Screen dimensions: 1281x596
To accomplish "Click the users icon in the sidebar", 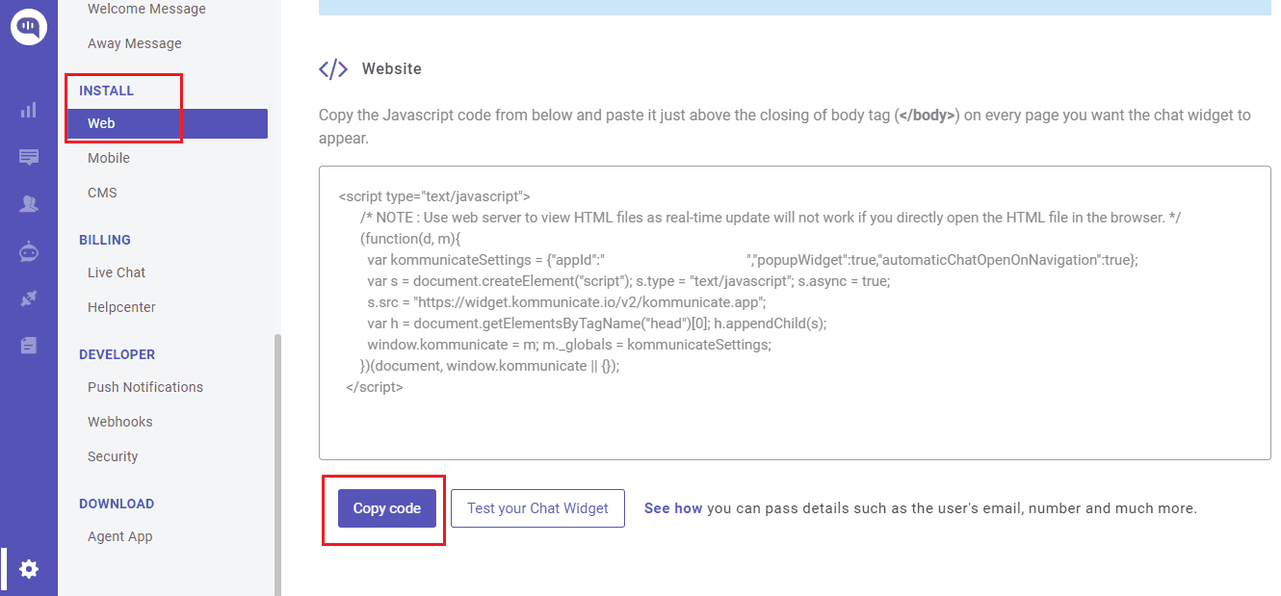I will click(28, 203).
